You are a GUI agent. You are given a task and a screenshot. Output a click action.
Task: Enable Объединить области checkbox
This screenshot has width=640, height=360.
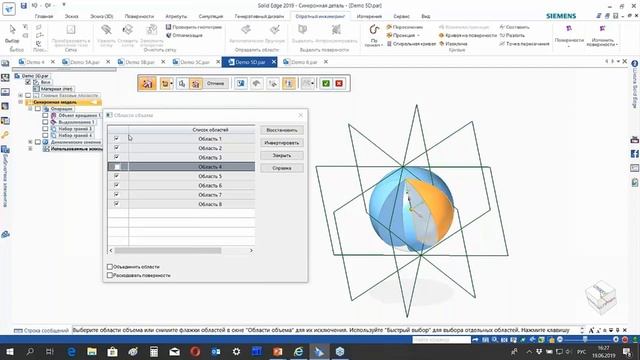click(110, 267)
